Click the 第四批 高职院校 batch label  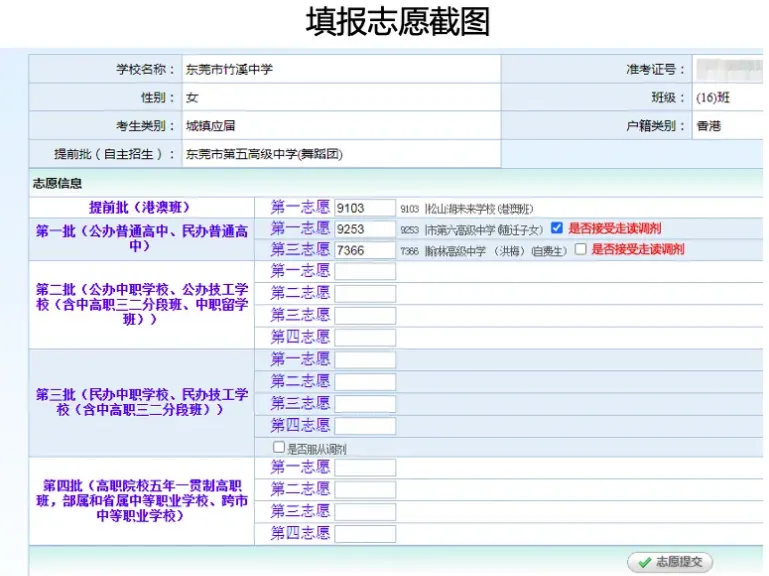pyautogui.click(x=141, y=500)
